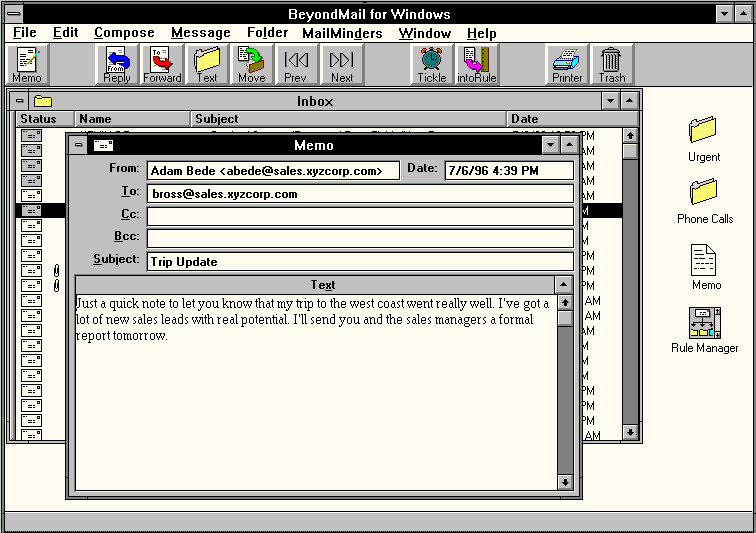Screen dimensions: 756x533
Task: Click the To field with bross address
Action: click(x=360, y=194)
